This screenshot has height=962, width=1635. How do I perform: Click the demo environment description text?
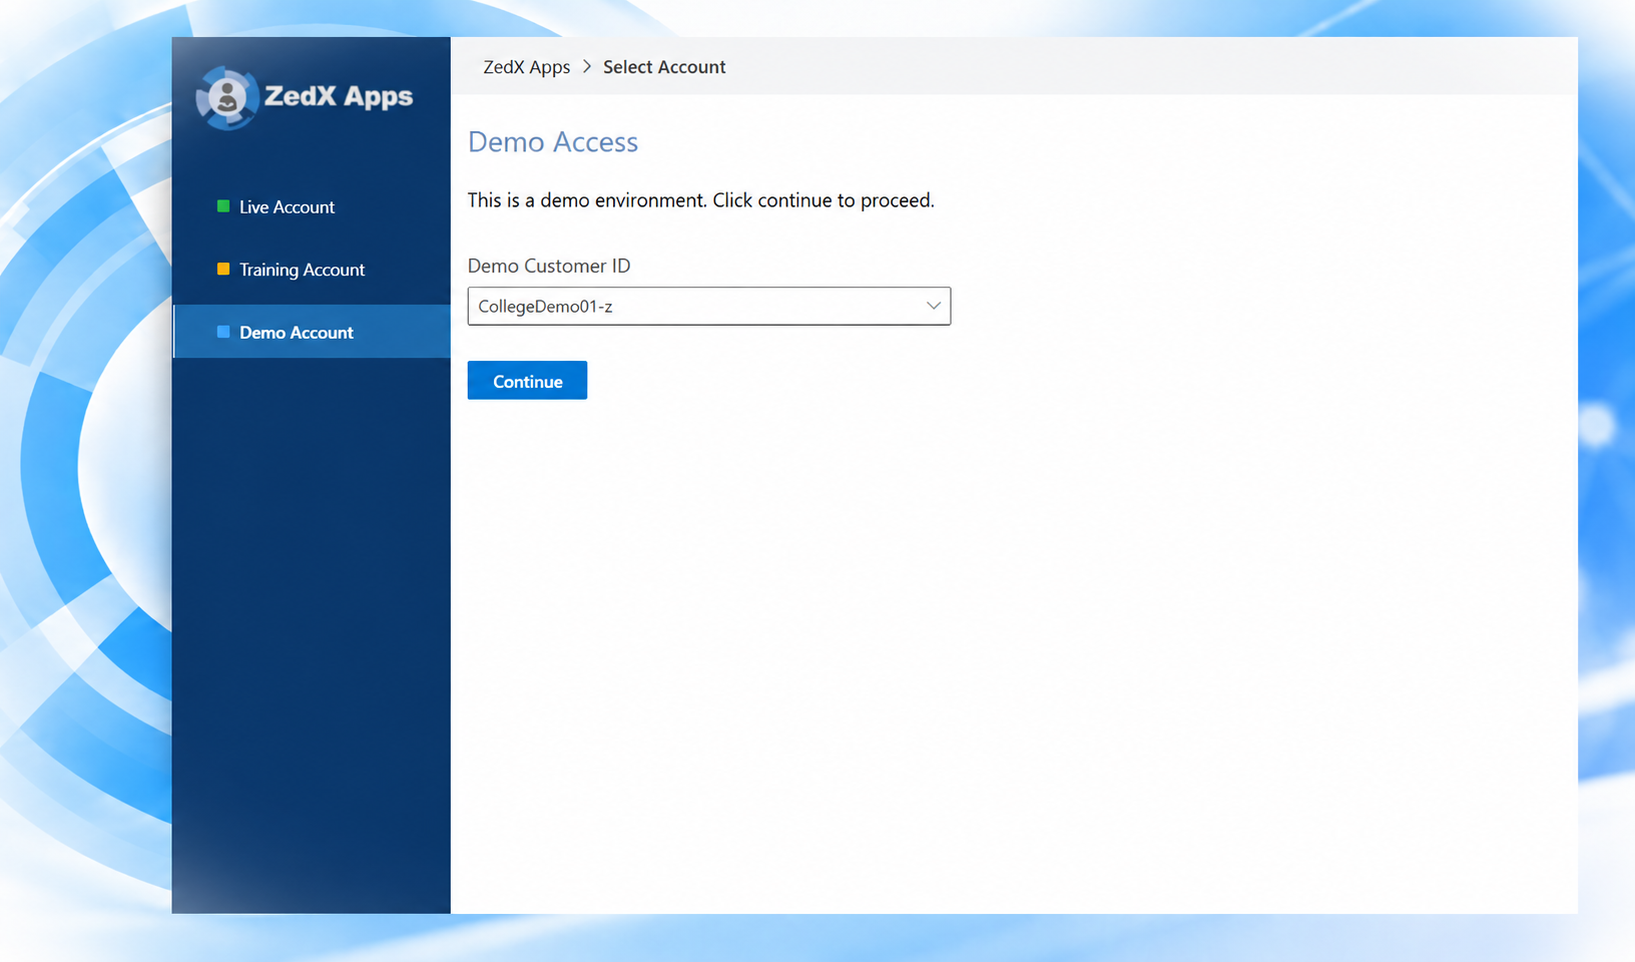[x=701, y=200]
